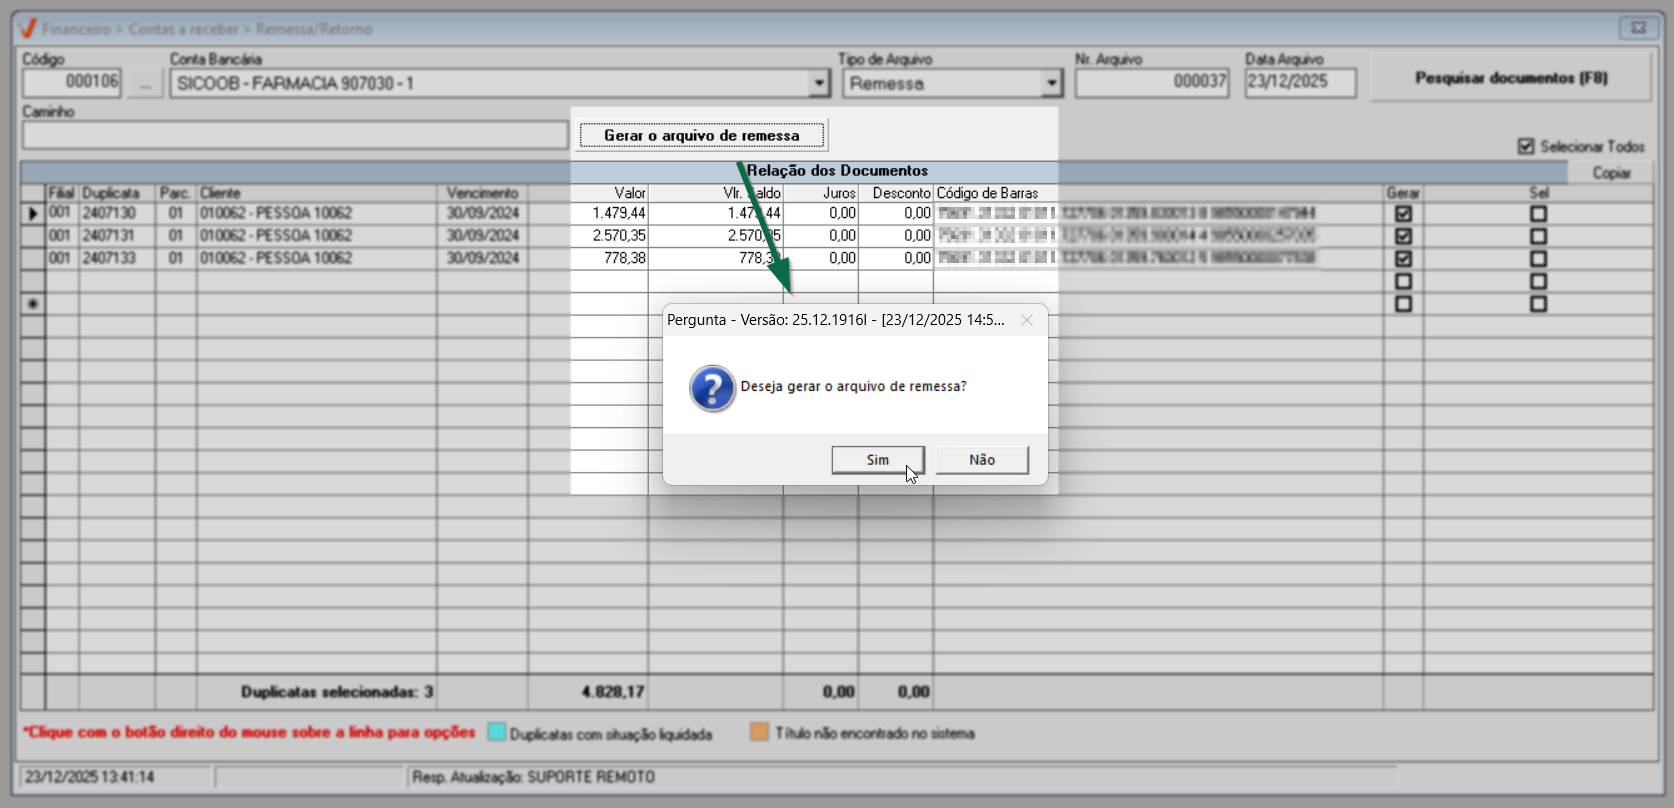Click the Cliente cell for duplicata 2407133

point(316,258)
